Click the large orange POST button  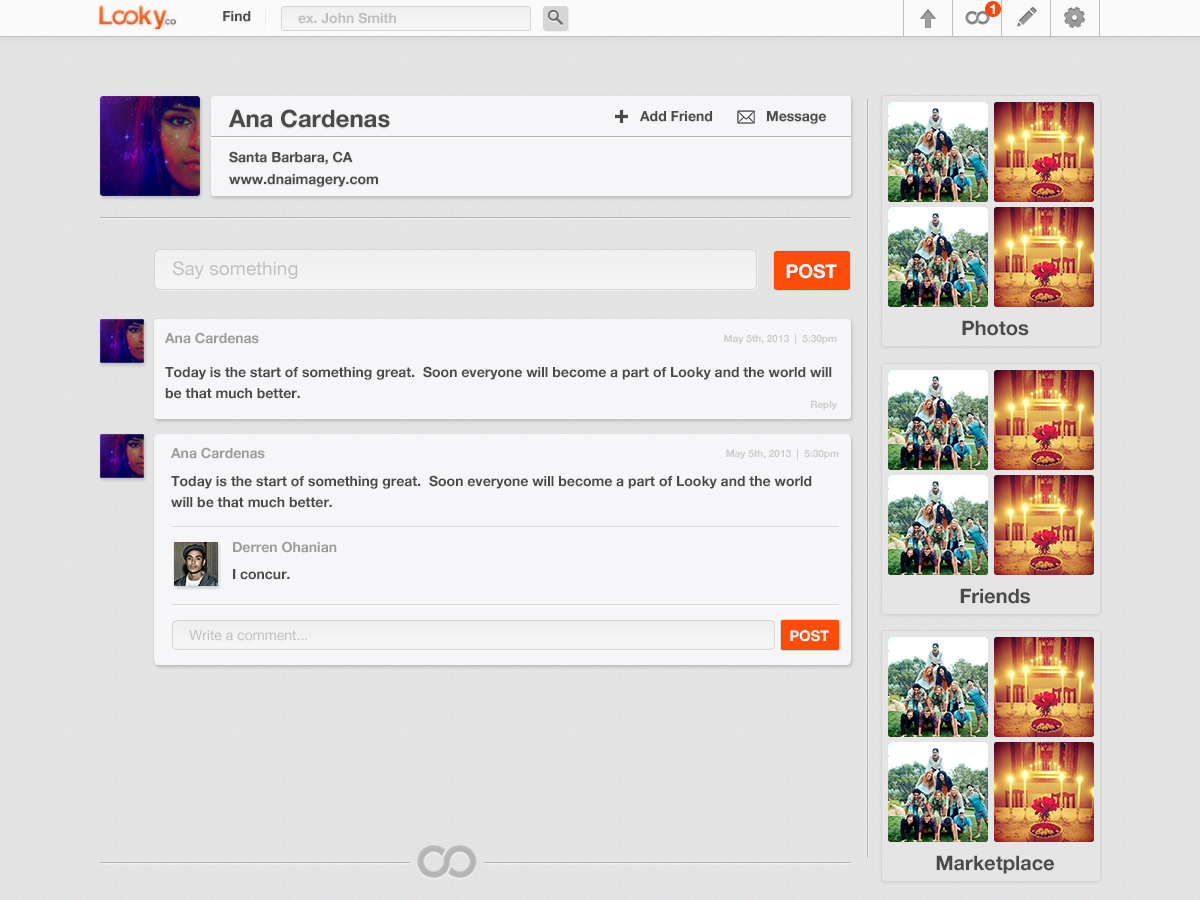[x=811, y=271]
